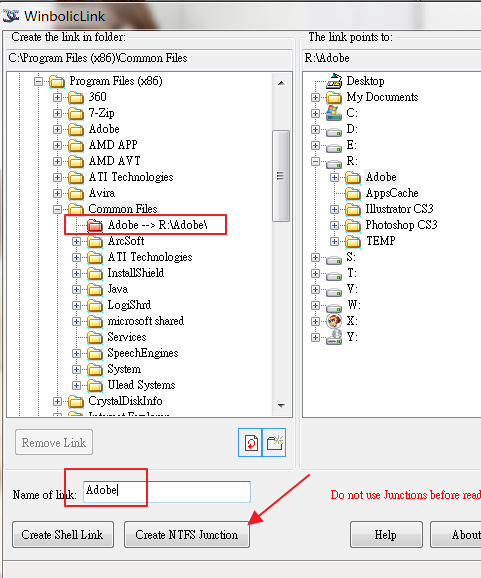
Task: Click the Photoshop CS3 folder icon
Action: coord(353,225)
